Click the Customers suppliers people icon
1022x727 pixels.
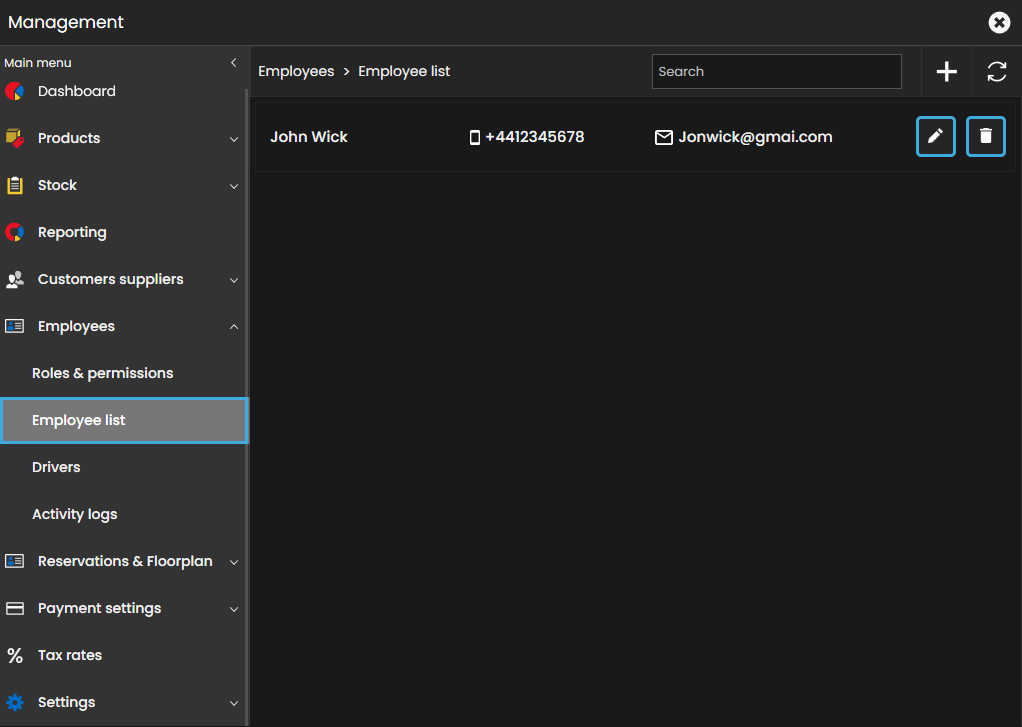point(15,279)
